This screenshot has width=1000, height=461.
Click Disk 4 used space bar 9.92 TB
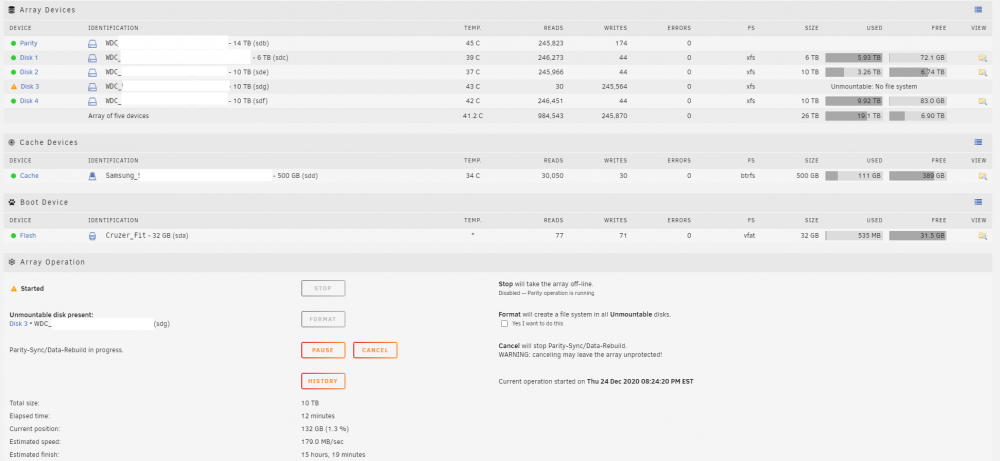coord(854,101)
